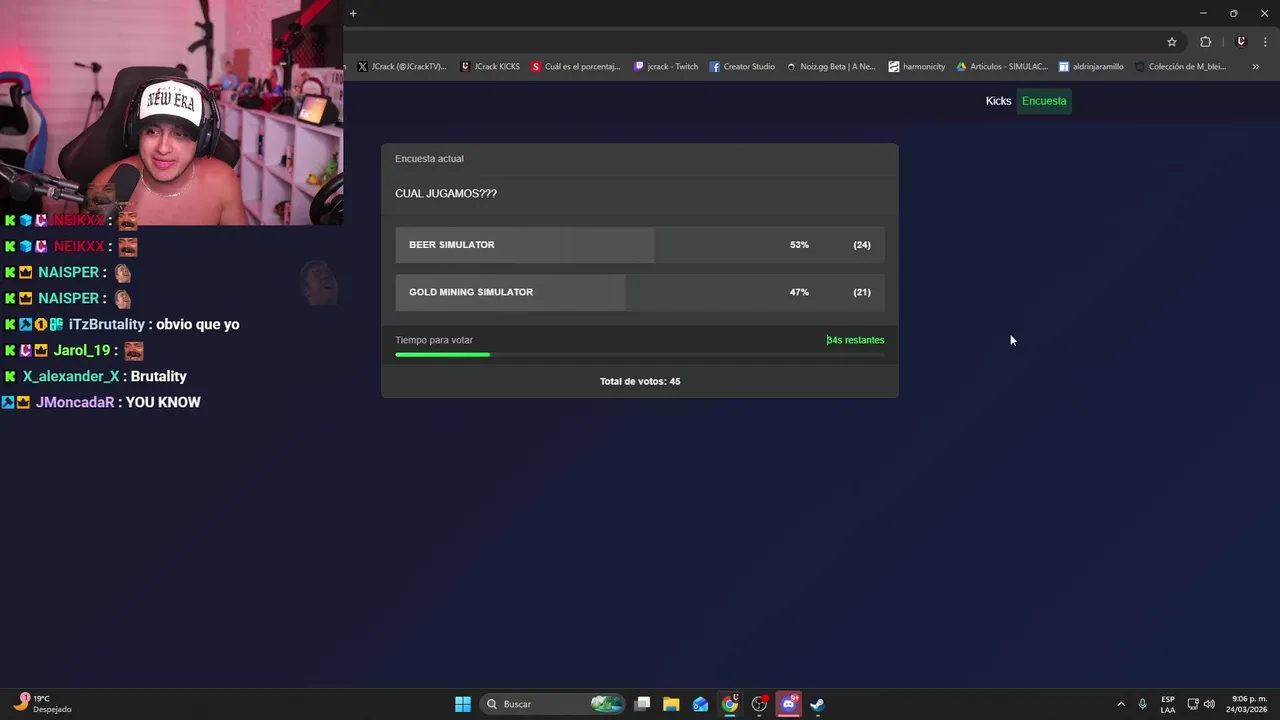Viewport: 1280px width, 720px height.
Task: Open the Noiz.gg Beta bookmark
Action: coord(831,67)
